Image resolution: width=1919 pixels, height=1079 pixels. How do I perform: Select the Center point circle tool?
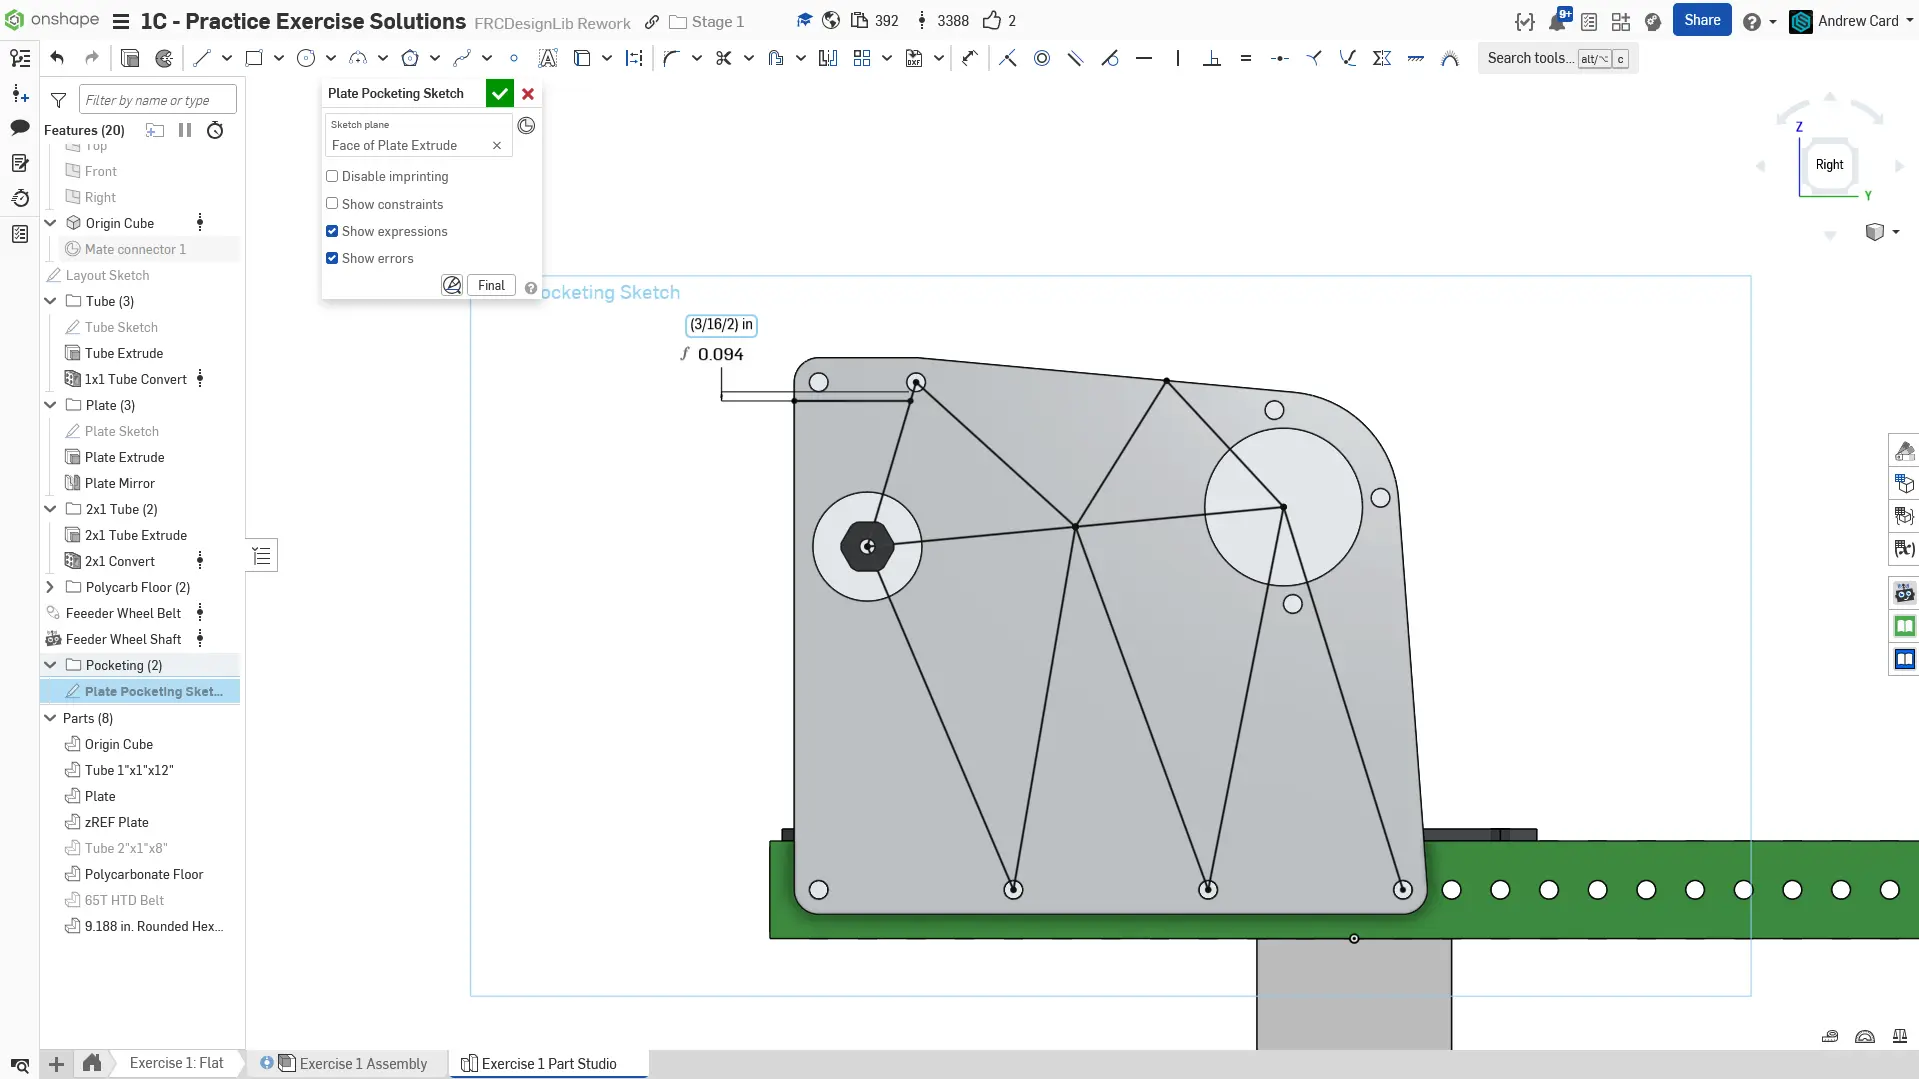306,58
